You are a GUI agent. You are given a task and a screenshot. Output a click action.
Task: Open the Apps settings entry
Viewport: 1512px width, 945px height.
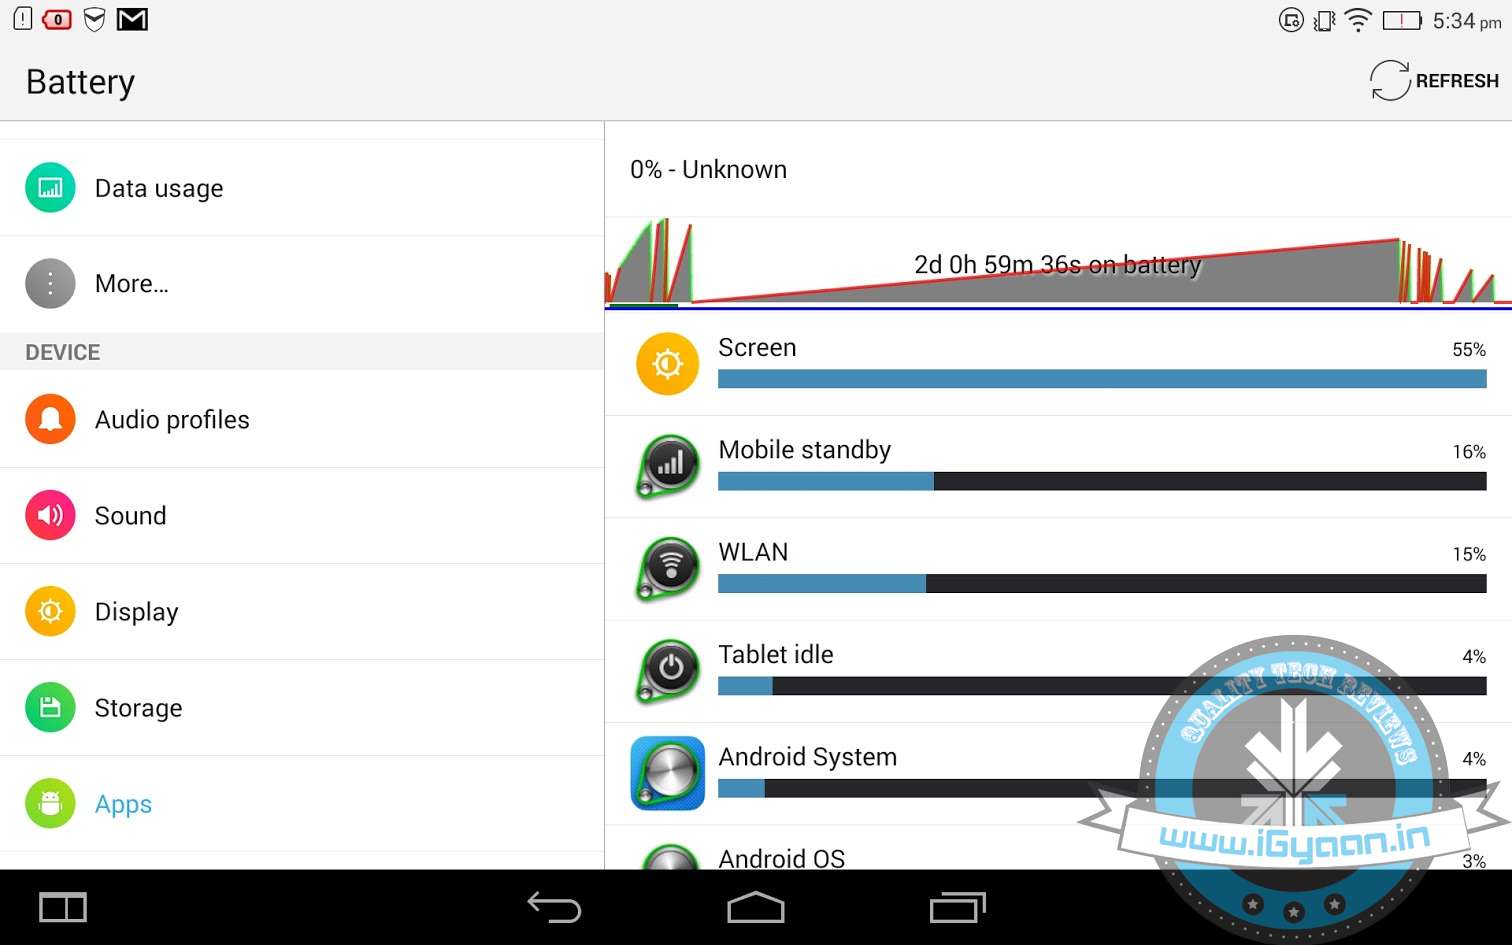tap(302, 804)
